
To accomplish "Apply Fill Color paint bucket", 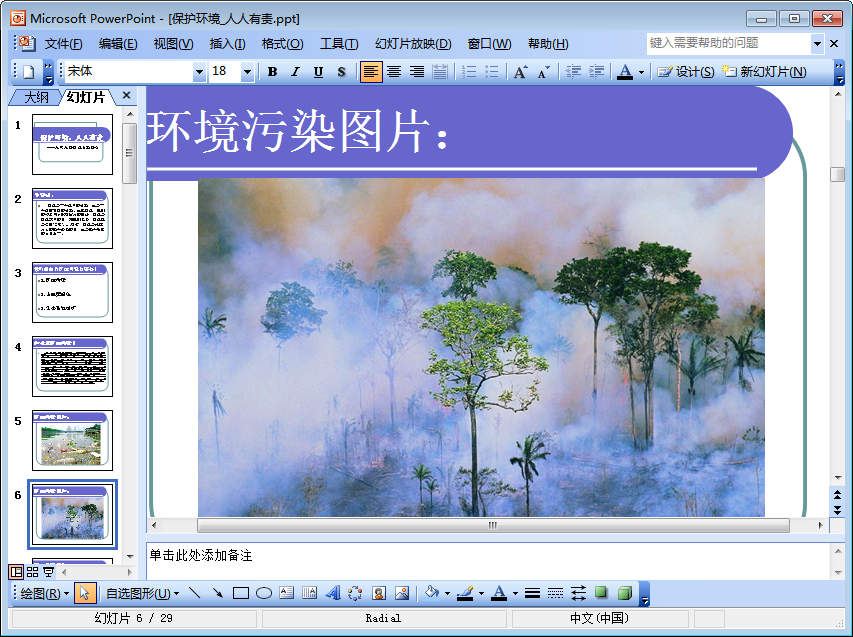I will (x=432, y=593).
